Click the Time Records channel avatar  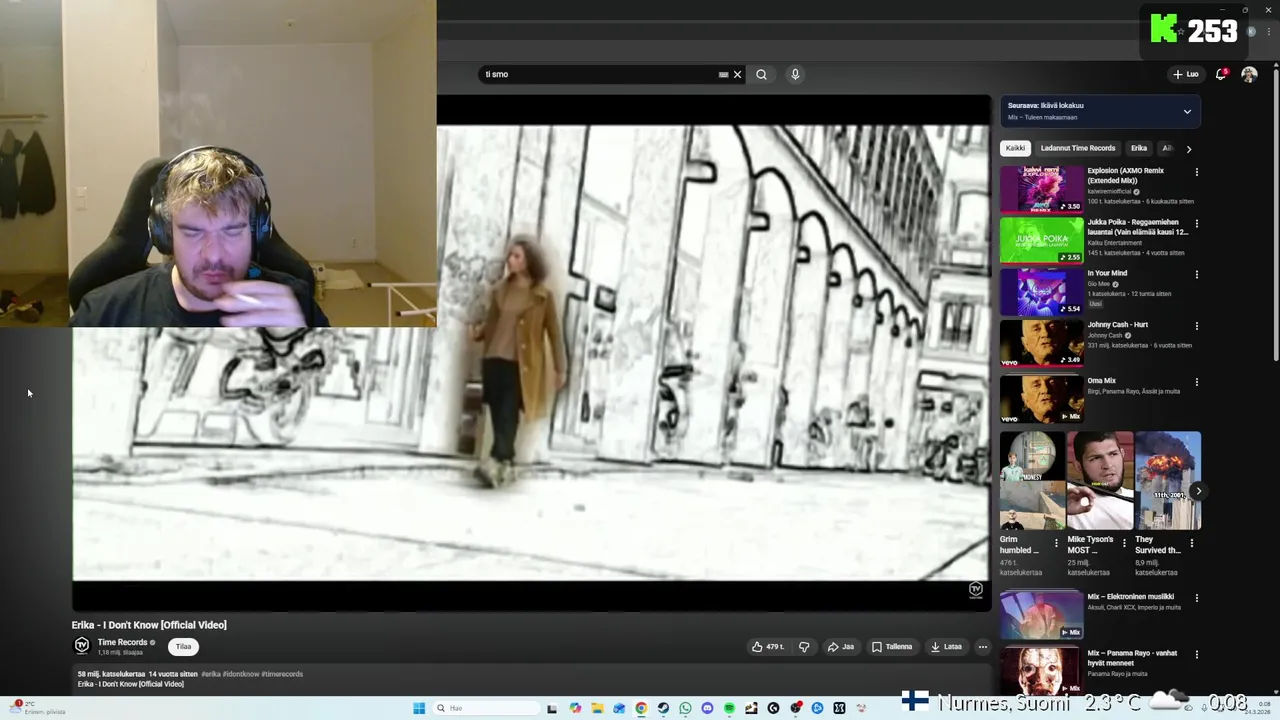click(x=82, y=645)
